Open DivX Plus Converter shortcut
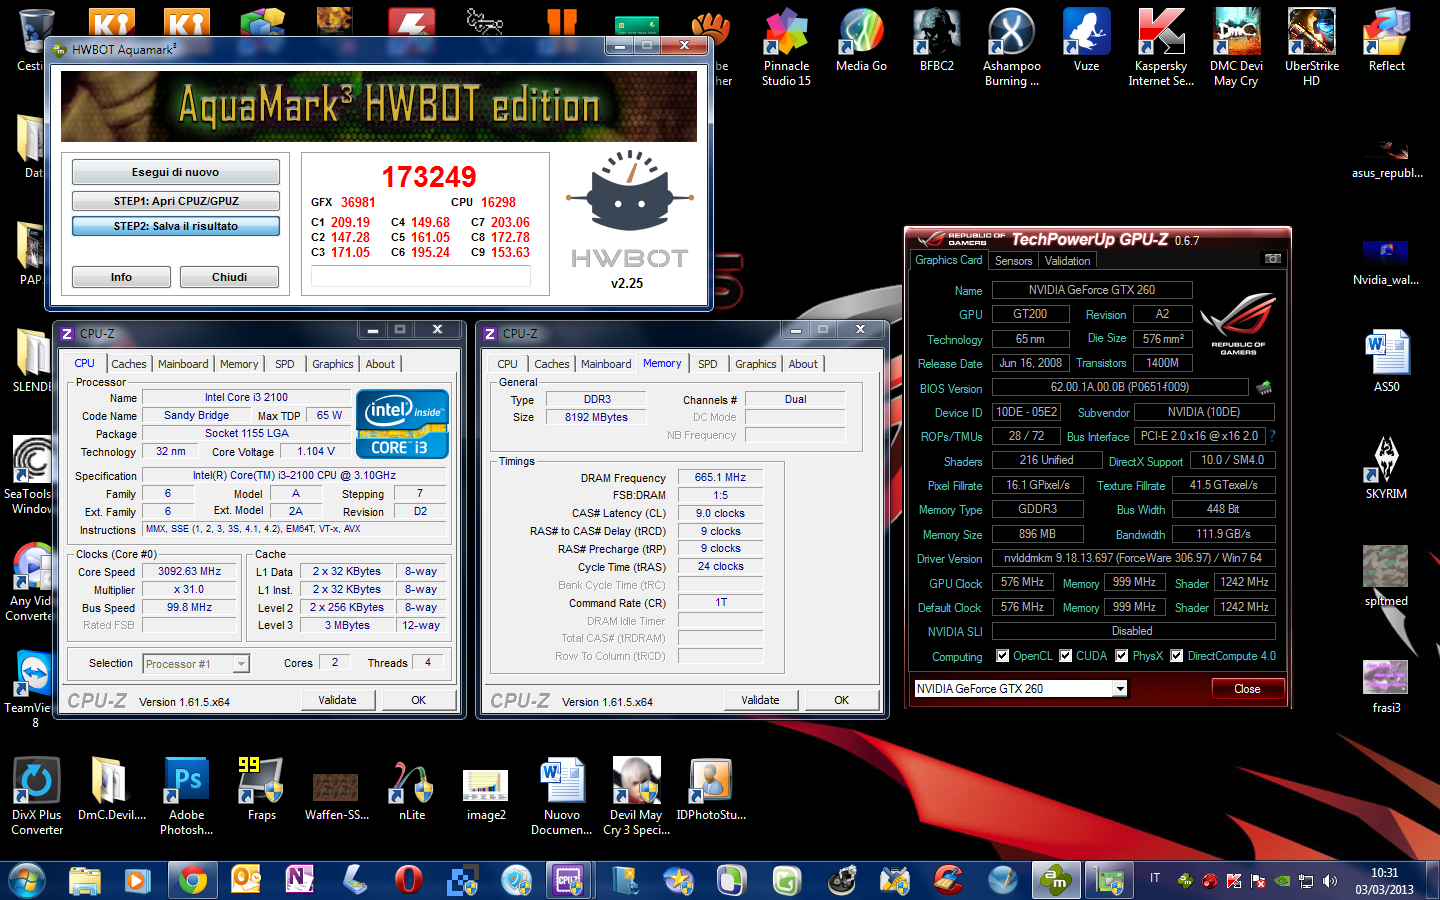This screenshot has height=900, width=1440. (37, 796)
